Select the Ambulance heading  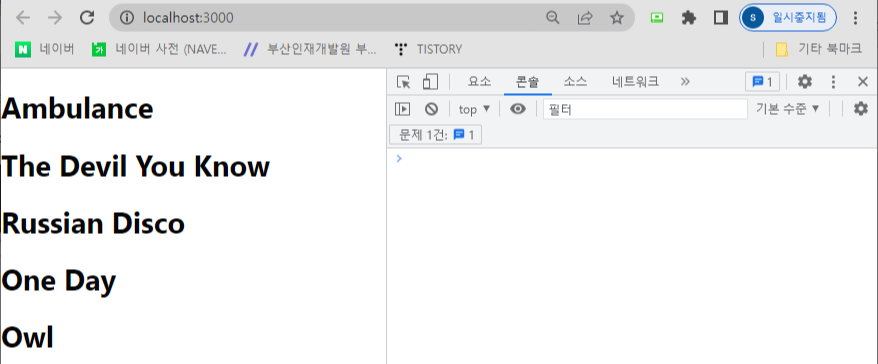coord(77,109)
